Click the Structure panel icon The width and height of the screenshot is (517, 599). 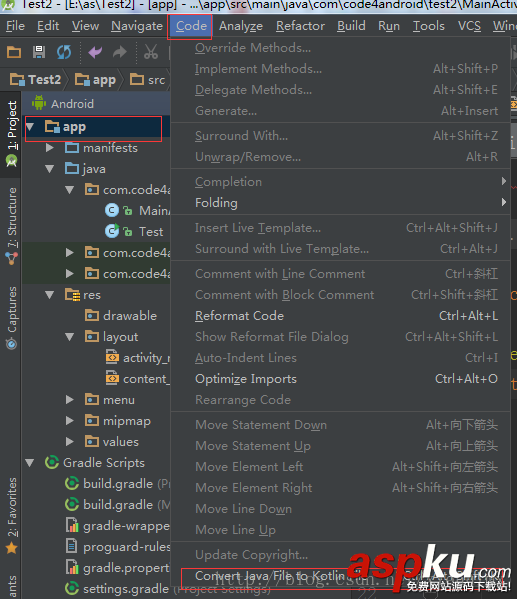[x=11, y=258]
